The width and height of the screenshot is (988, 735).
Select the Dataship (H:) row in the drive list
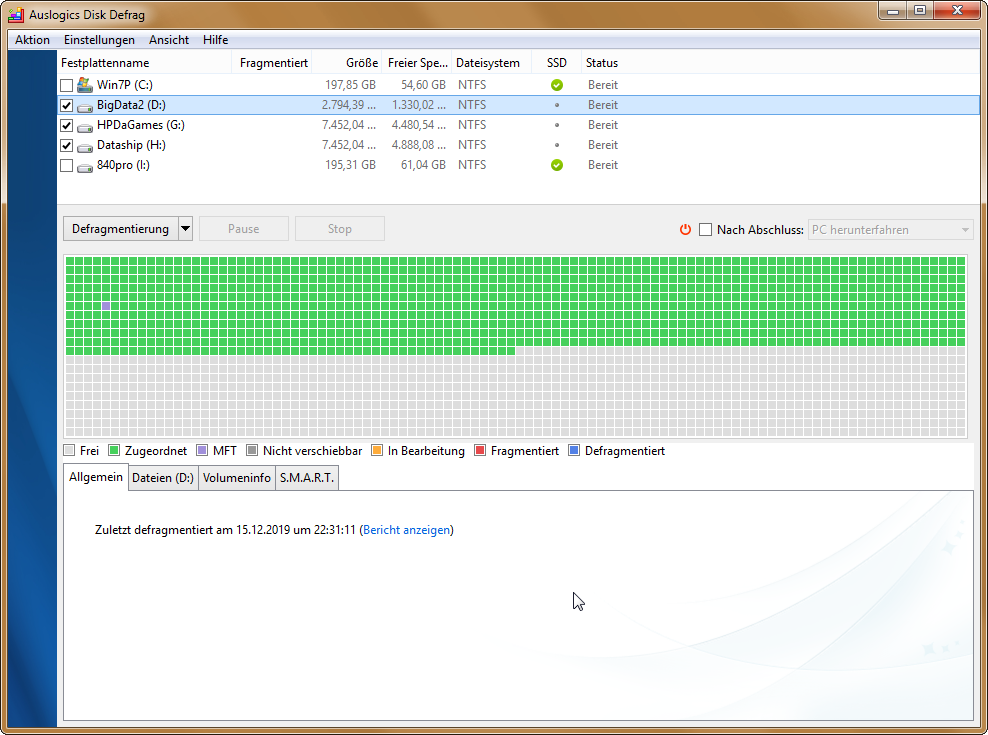click(300, 145)
